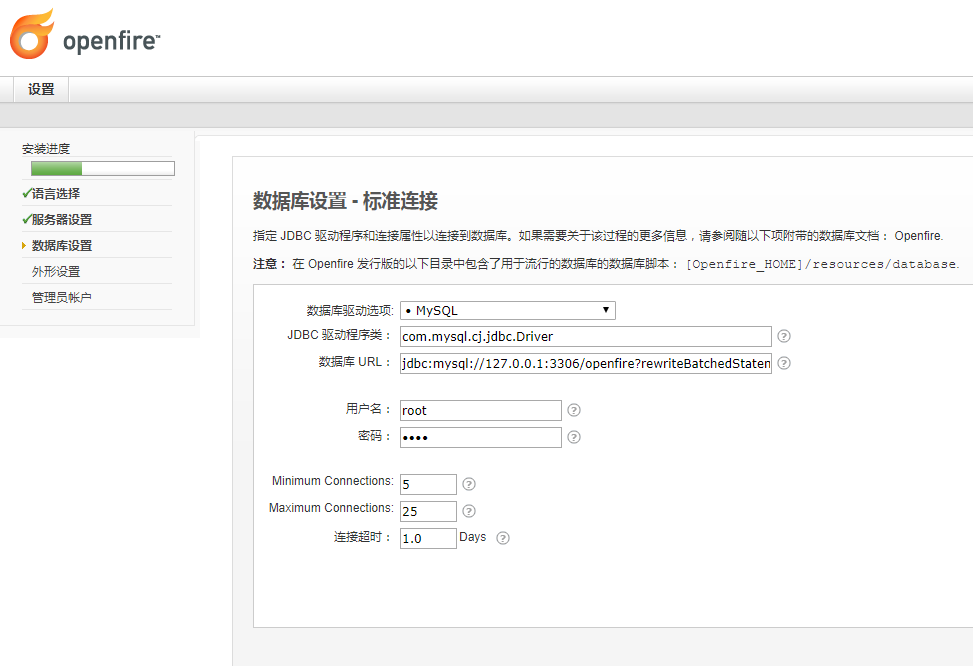Image resolution: width=973 pixels, height=666 pixels.
Task: Click help icon next to 连接超时 Days
Action: (503, 538)
